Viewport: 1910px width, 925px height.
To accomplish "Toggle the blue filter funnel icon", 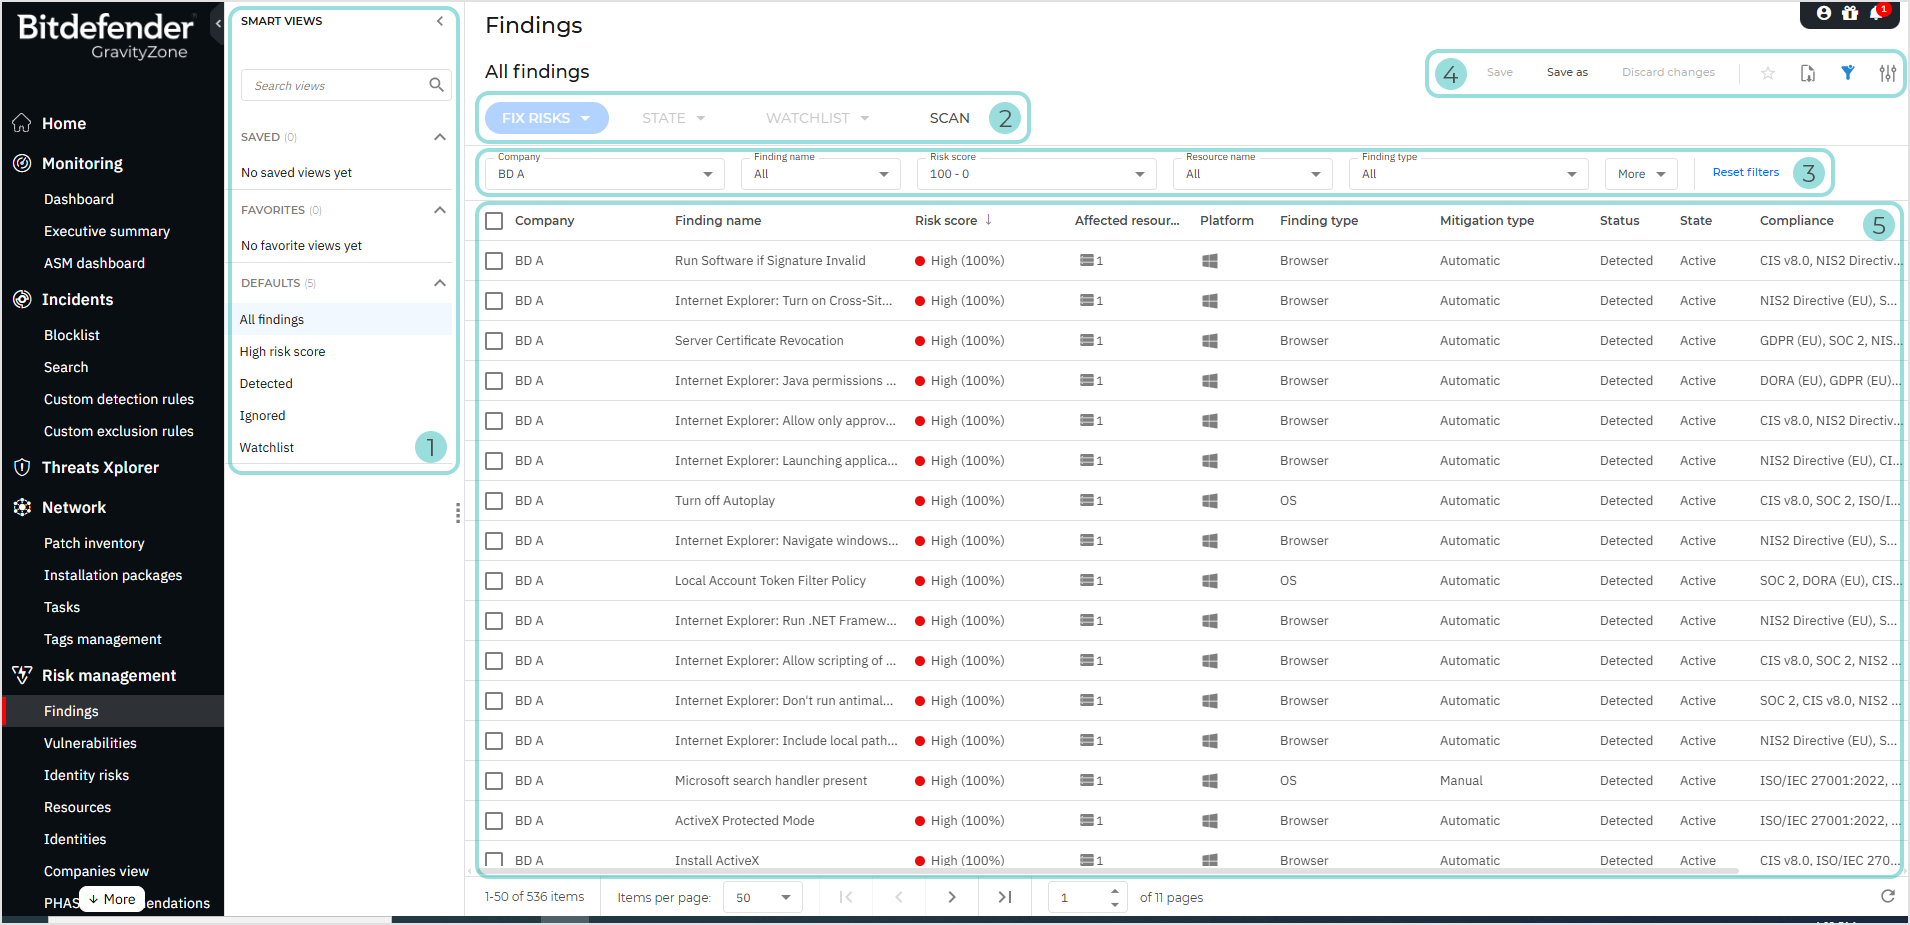I will pyautogui.click(x=1848, y=73).
